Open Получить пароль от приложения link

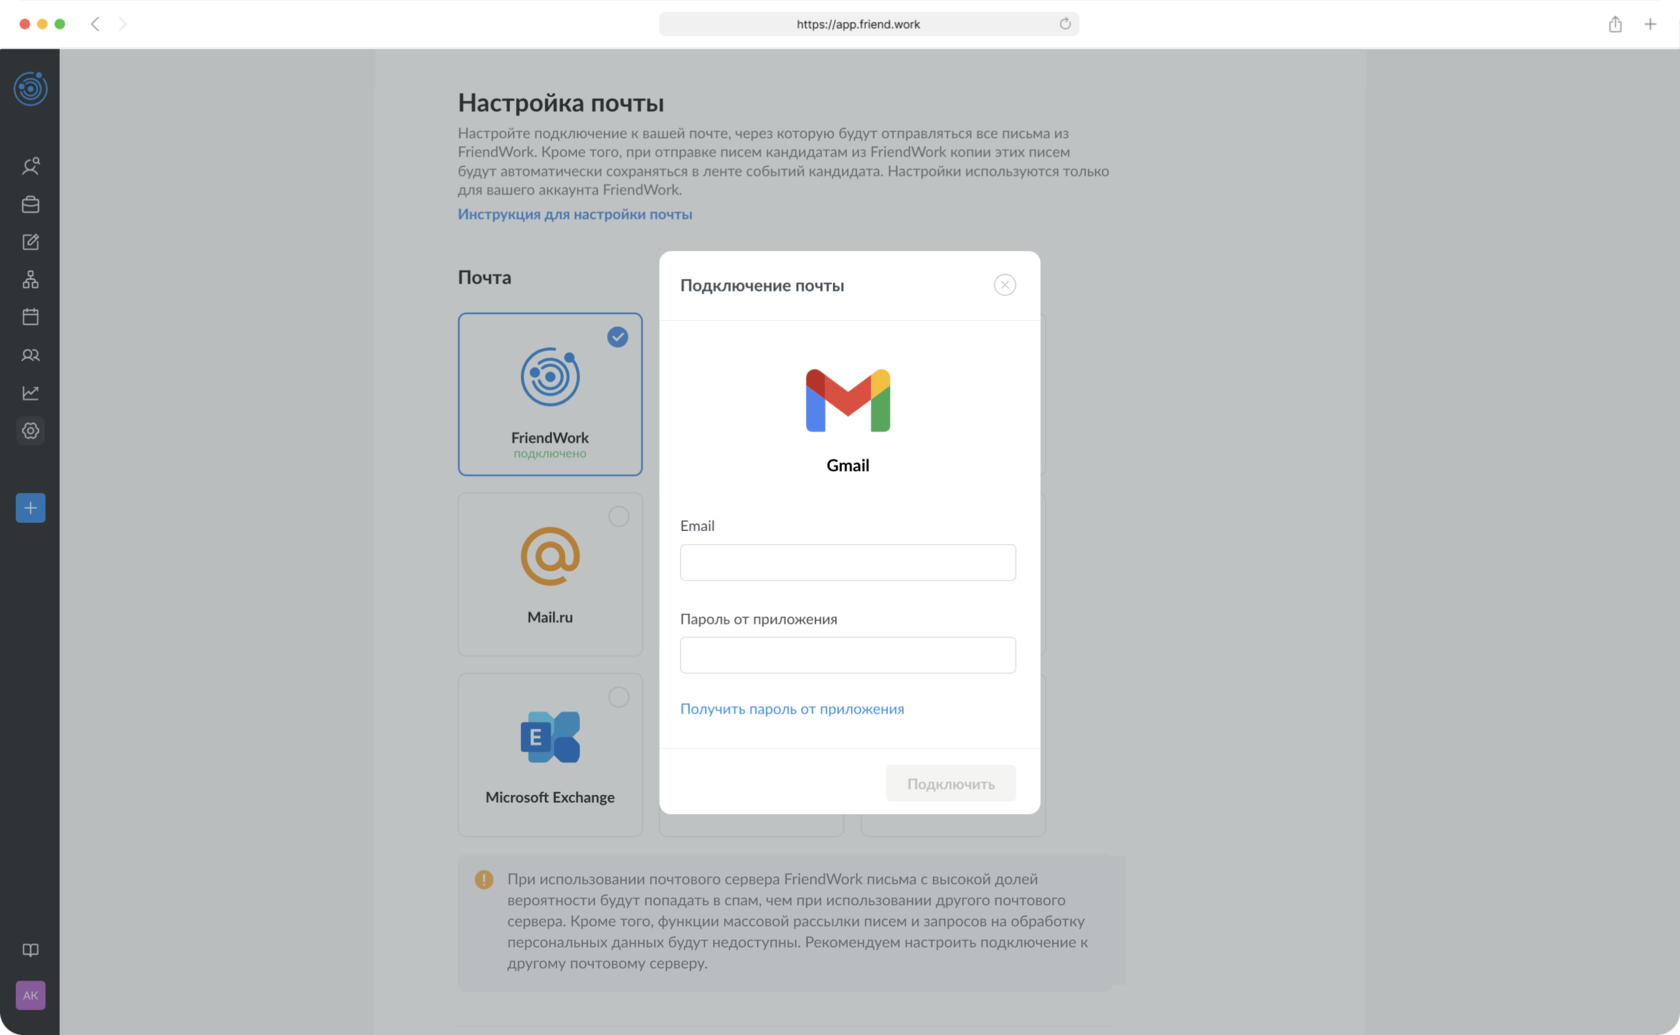792,709
